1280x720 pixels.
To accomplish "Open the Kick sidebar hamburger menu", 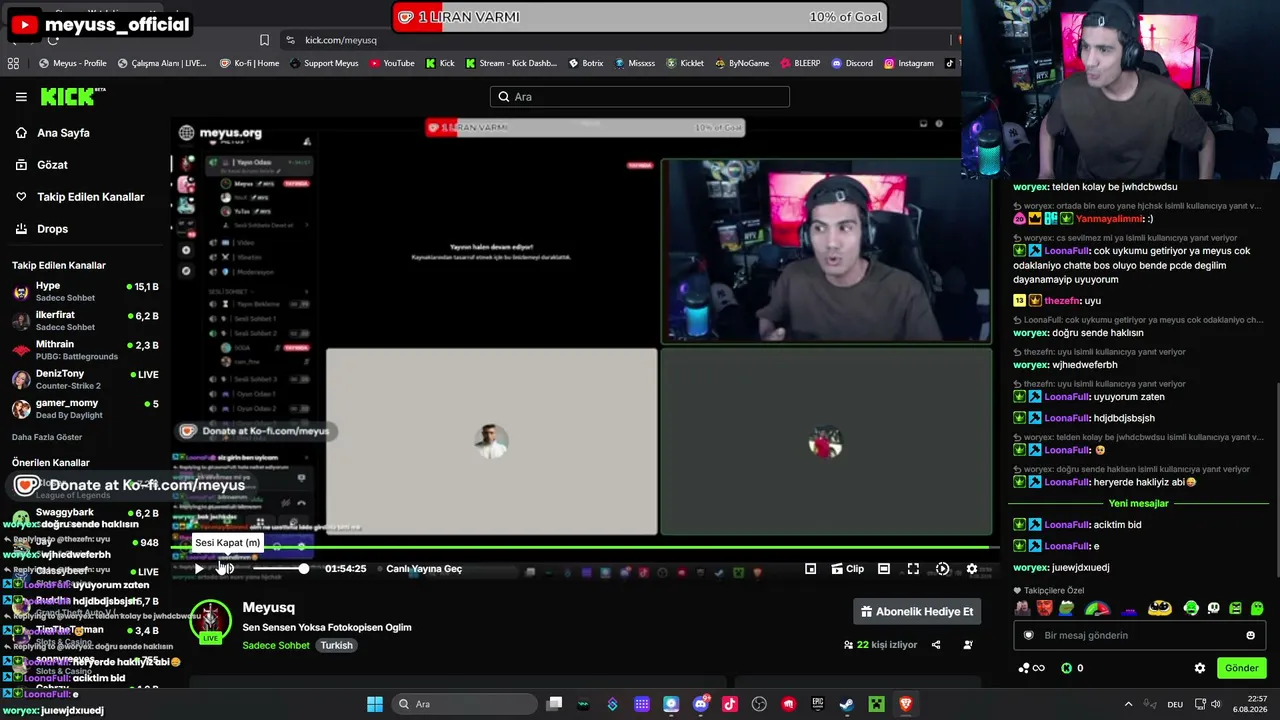I will (21, 97).
